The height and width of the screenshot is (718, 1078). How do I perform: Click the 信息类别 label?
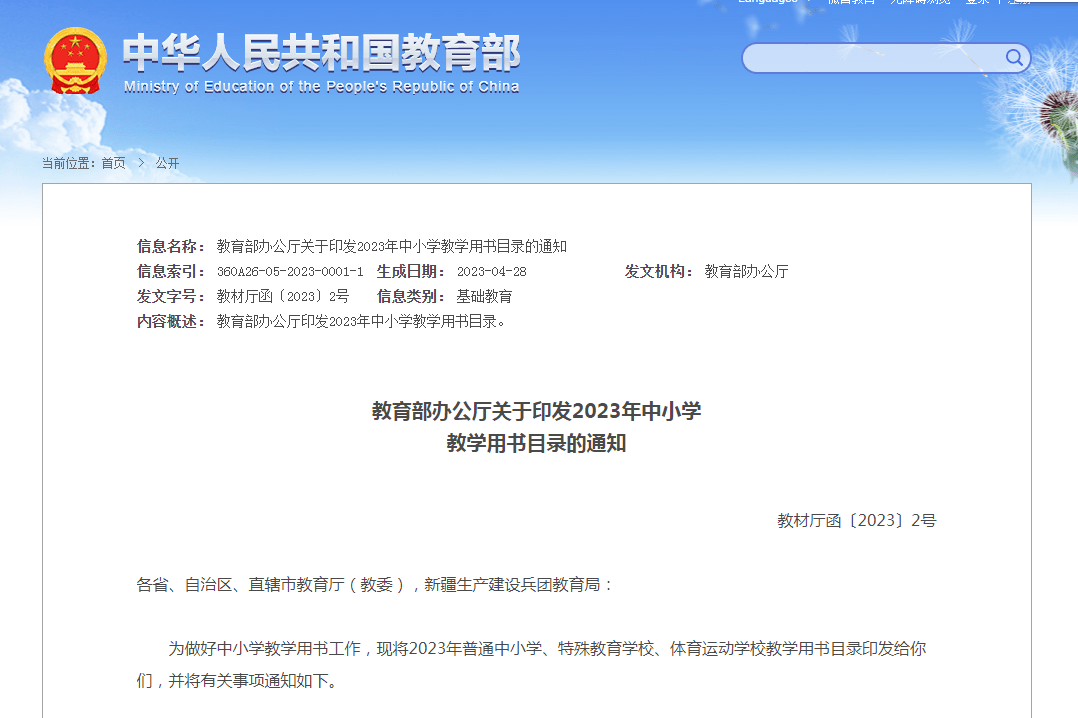(x=411, y=296)
